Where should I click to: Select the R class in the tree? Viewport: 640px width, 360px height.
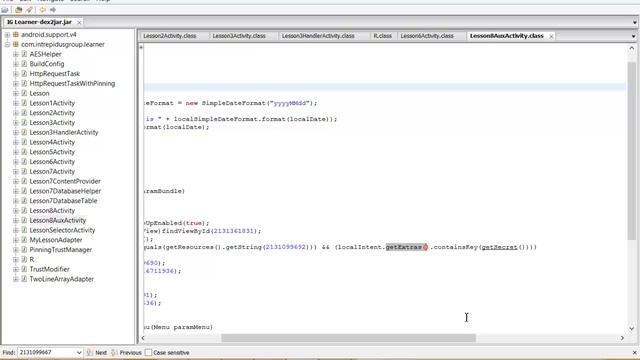click(x=31, y=260)
